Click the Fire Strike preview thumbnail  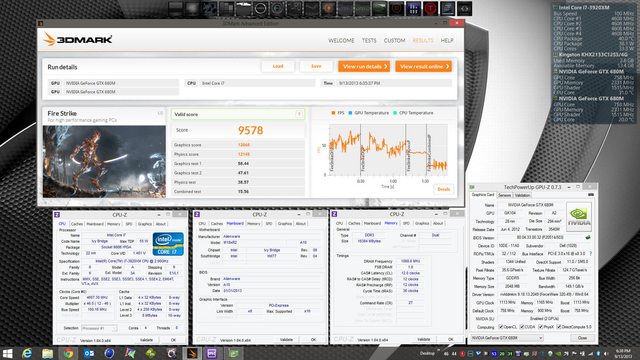coord(104,162)
